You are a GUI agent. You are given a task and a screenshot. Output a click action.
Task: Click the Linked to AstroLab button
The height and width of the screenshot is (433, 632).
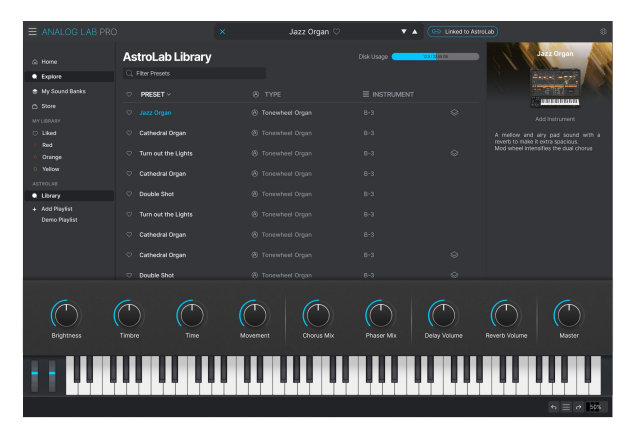point(462,31)
